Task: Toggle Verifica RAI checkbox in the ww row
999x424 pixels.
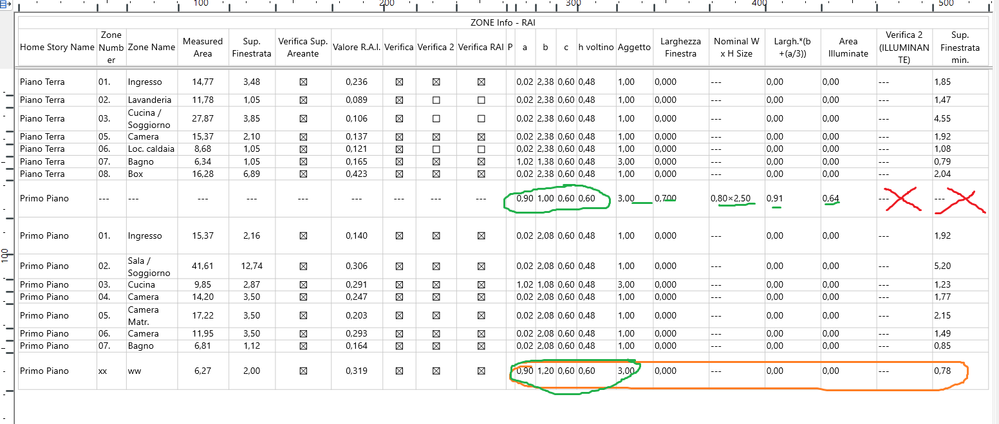Action: [481, 371]
